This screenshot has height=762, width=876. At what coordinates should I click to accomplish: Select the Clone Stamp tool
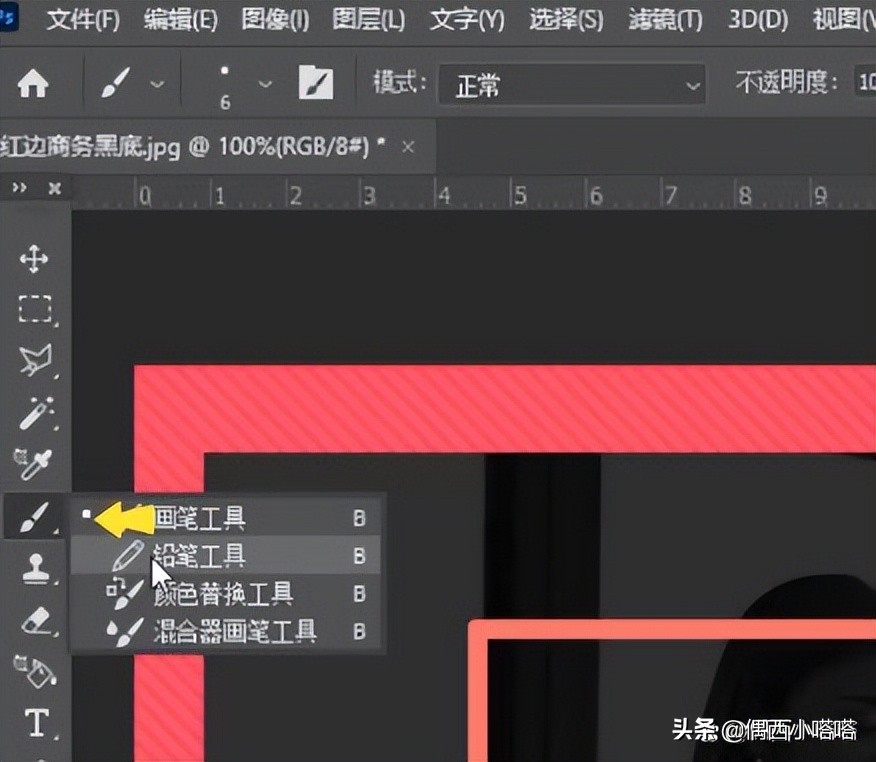point(34,570)
